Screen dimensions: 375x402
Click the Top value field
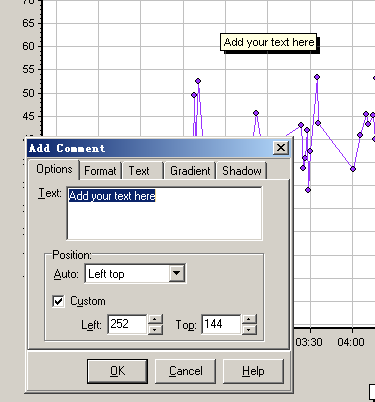click(x=221, y=324)
